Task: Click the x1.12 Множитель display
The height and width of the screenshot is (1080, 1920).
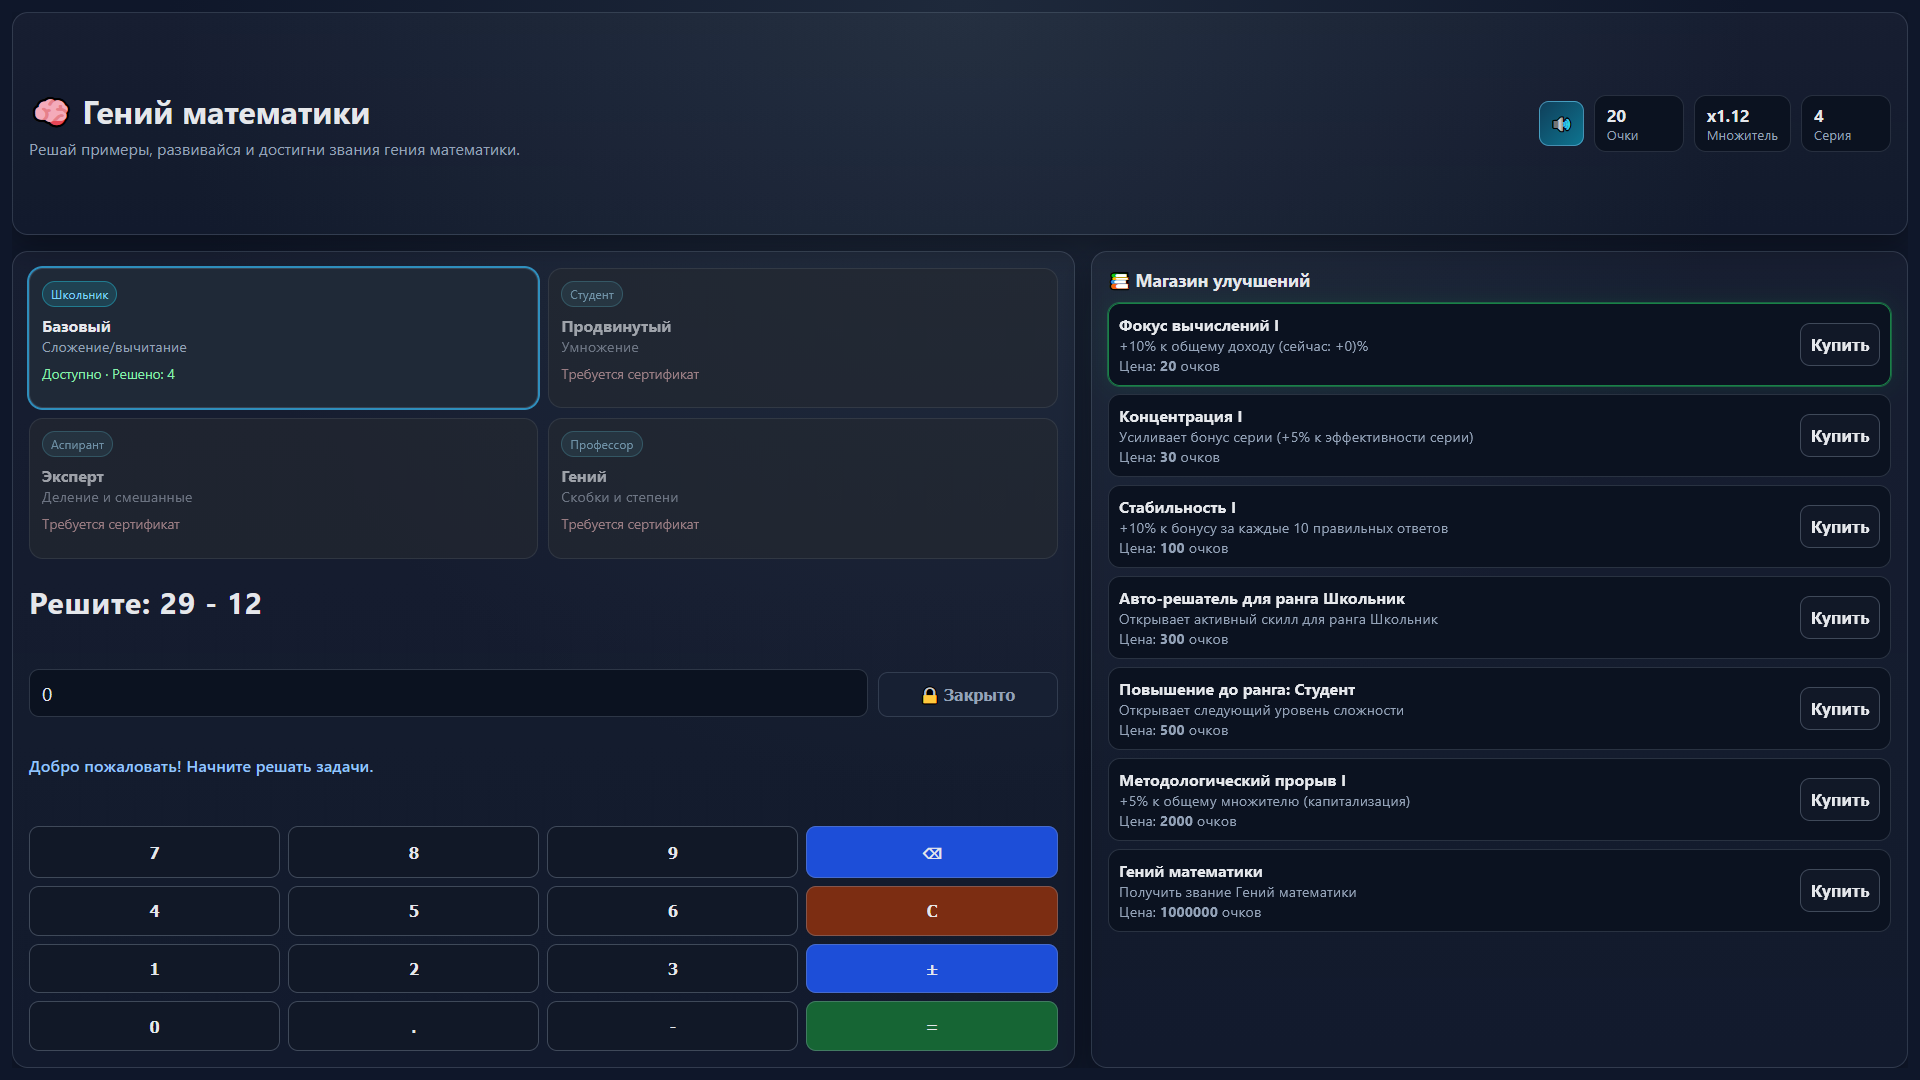Action: click(1741, 123)
